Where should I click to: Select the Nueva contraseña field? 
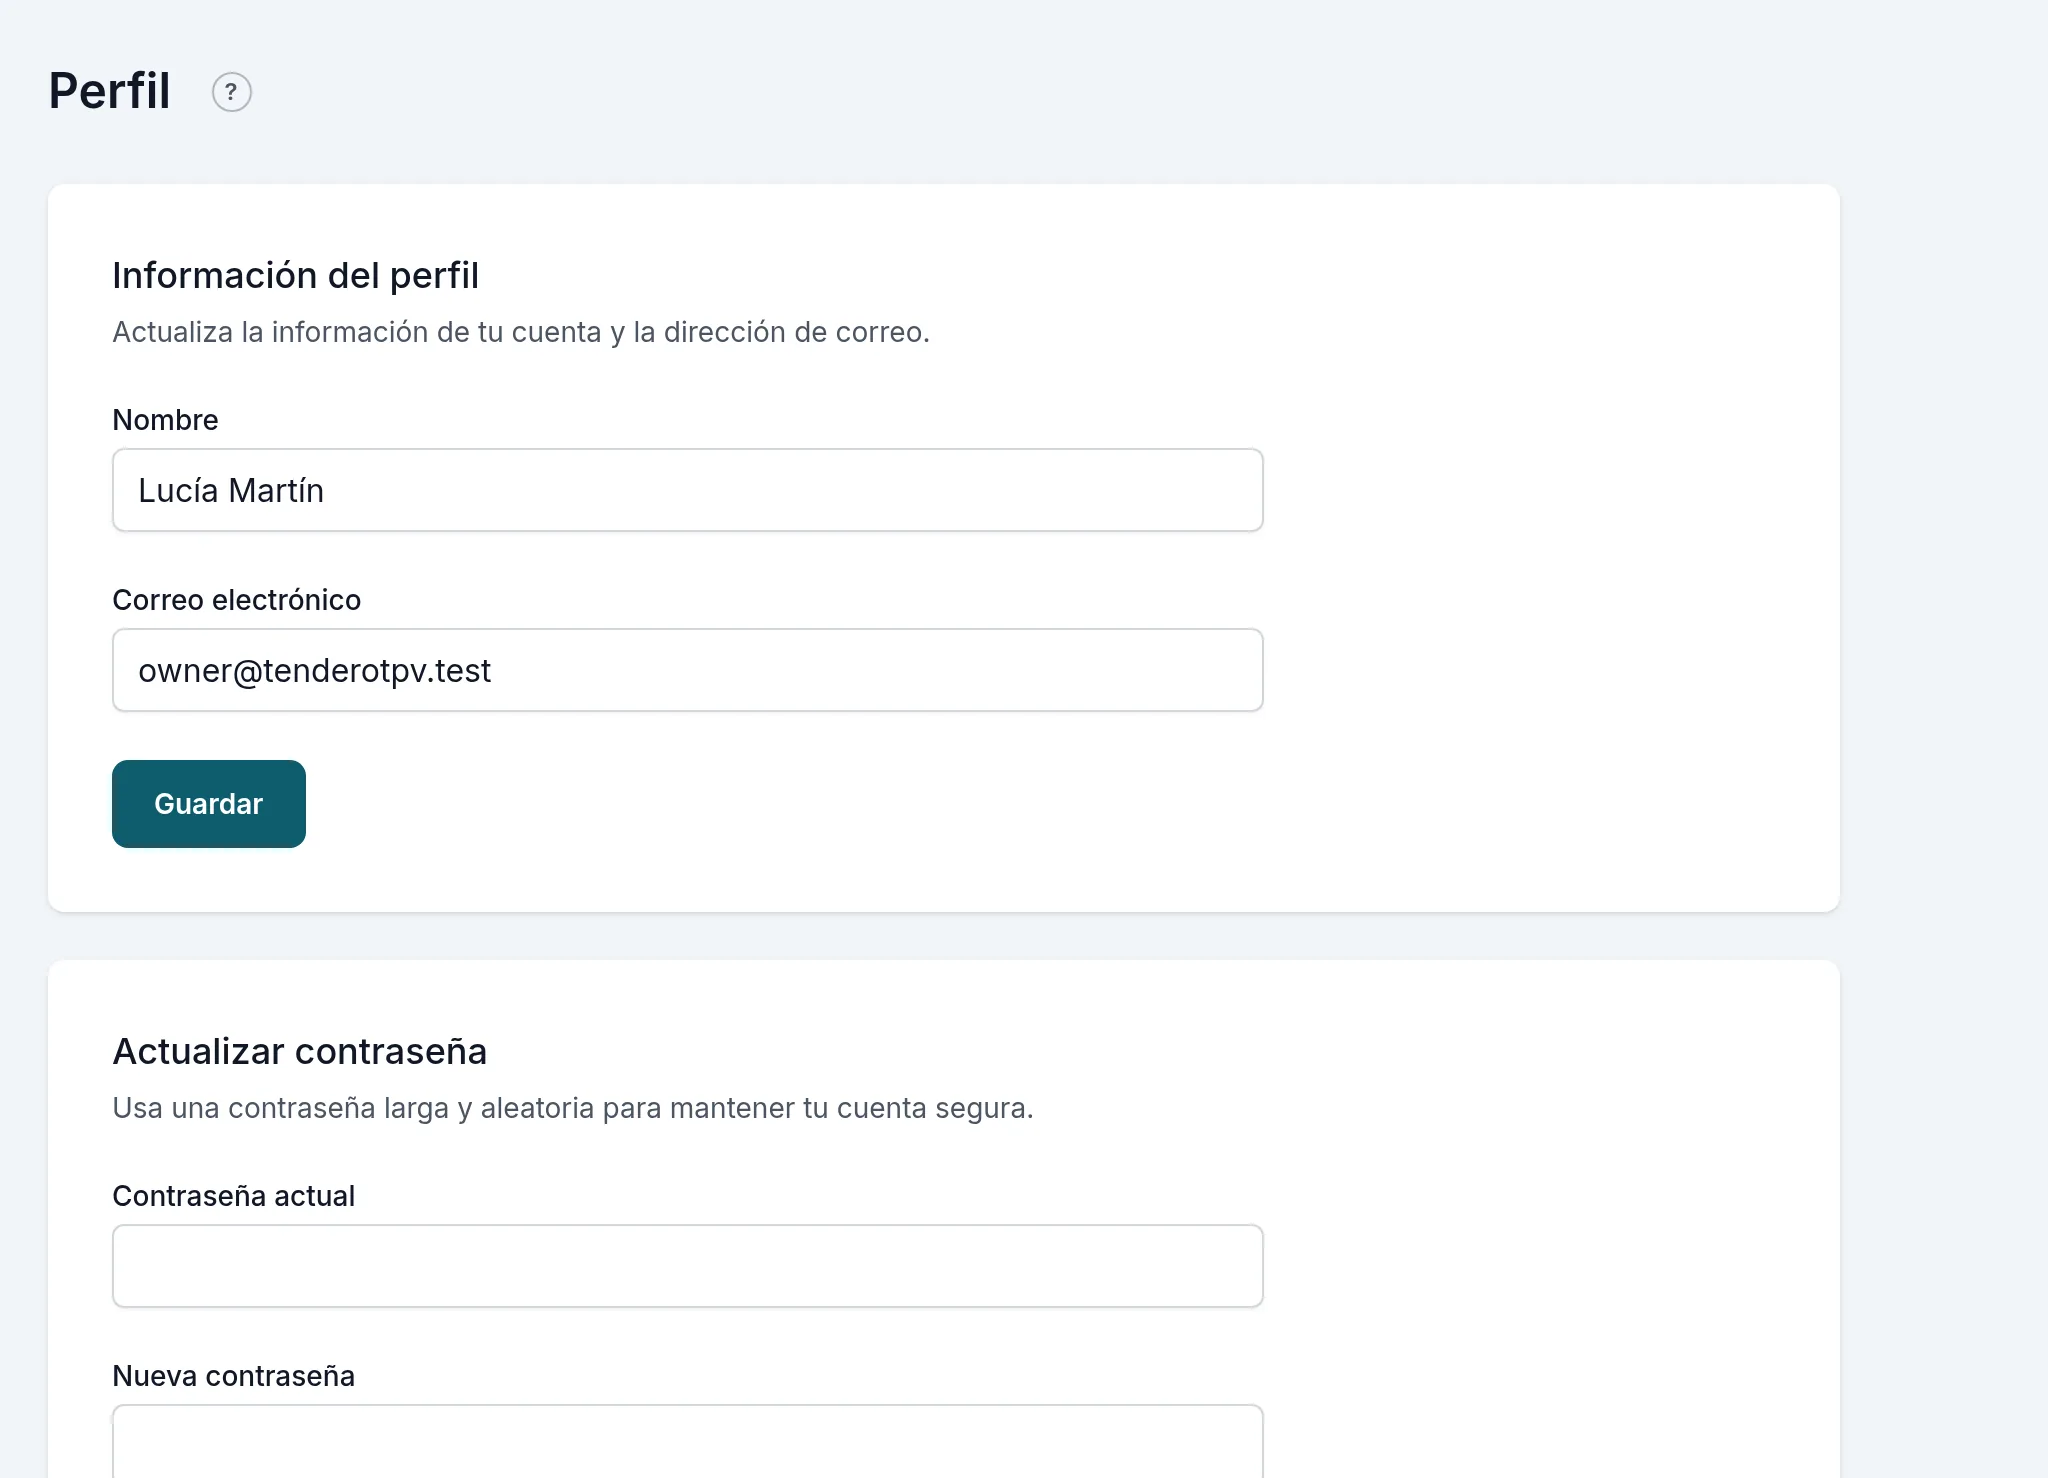point(688,1441)
